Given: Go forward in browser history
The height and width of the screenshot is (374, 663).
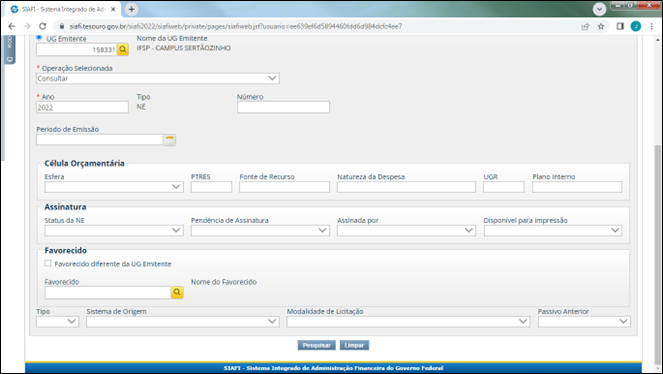Looking at the screenshot, I should tap(27, 26).
